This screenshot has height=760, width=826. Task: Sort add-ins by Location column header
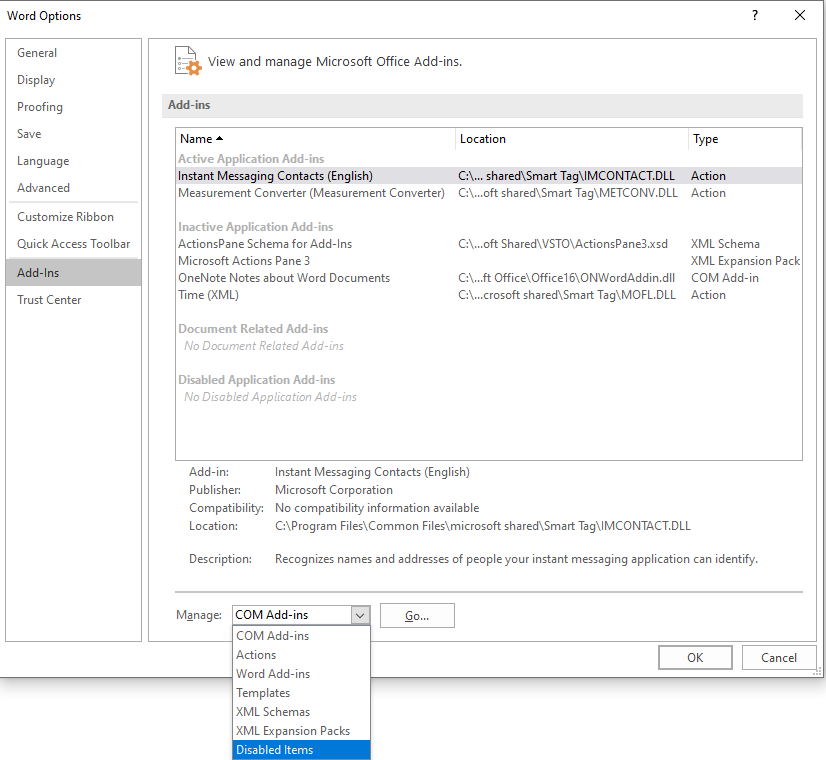pyautogui.click(x=572, y=139)
